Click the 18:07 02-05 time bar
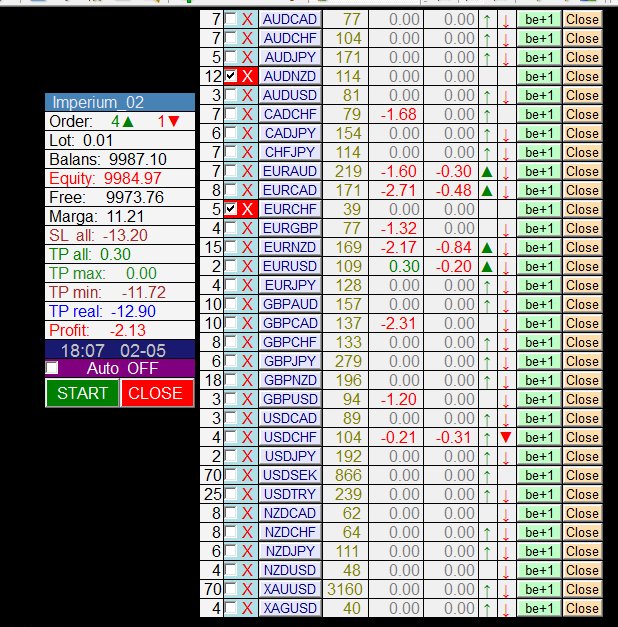 (x=120, y=350)
